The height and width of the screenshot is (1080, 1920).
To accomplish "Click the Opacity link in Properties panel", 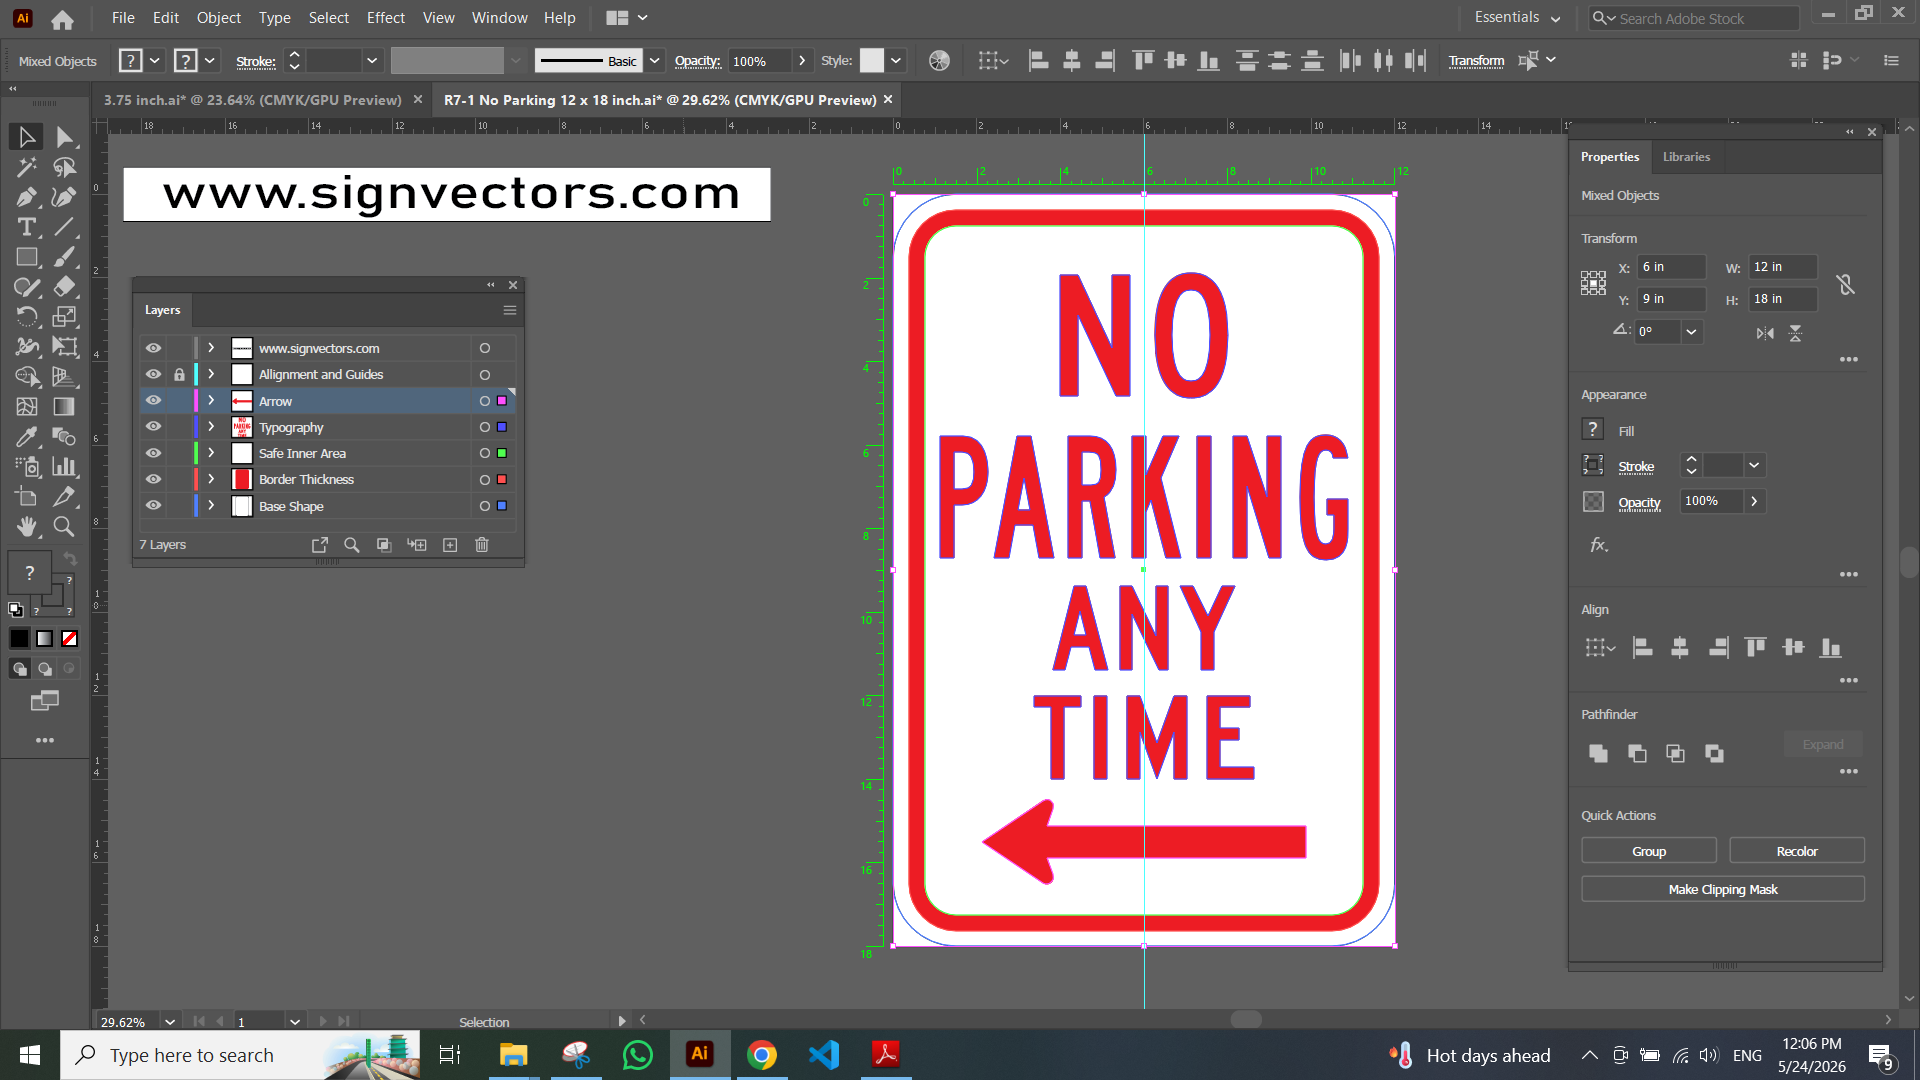I will pyautogui.click(x=1639, y=503).
